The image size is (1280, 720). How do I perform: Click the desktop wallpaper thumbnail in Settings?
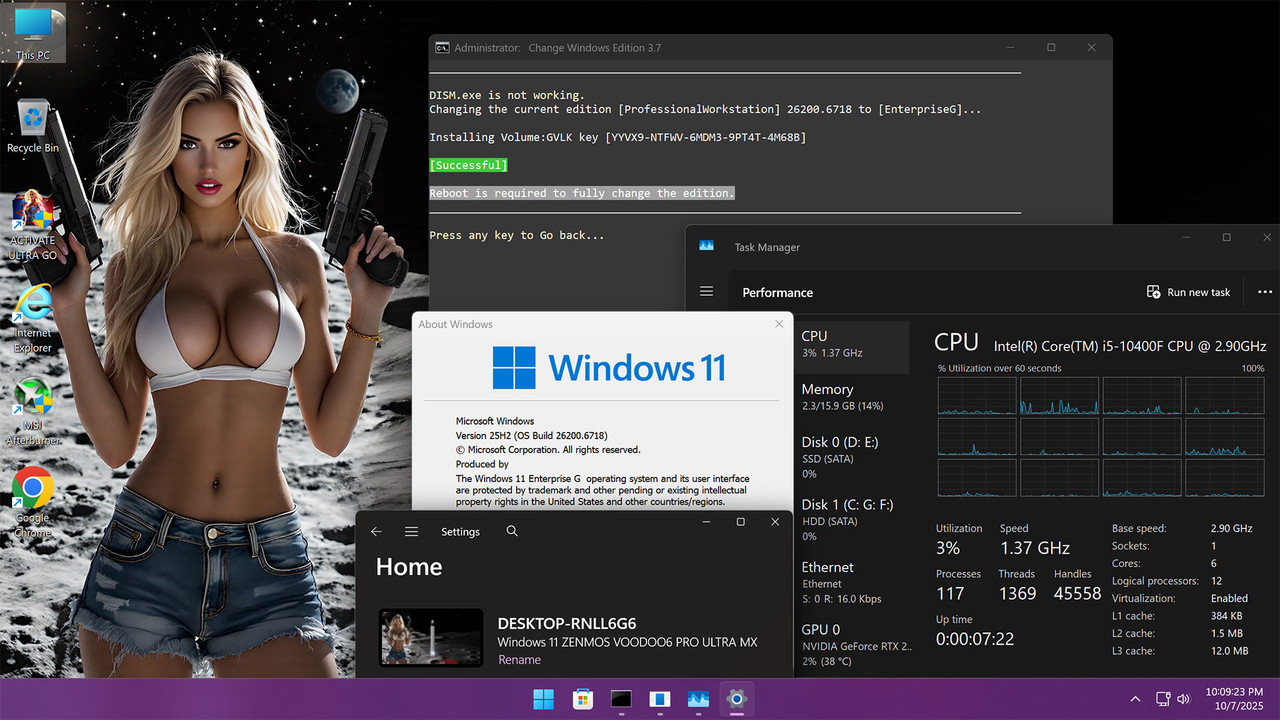431,638
